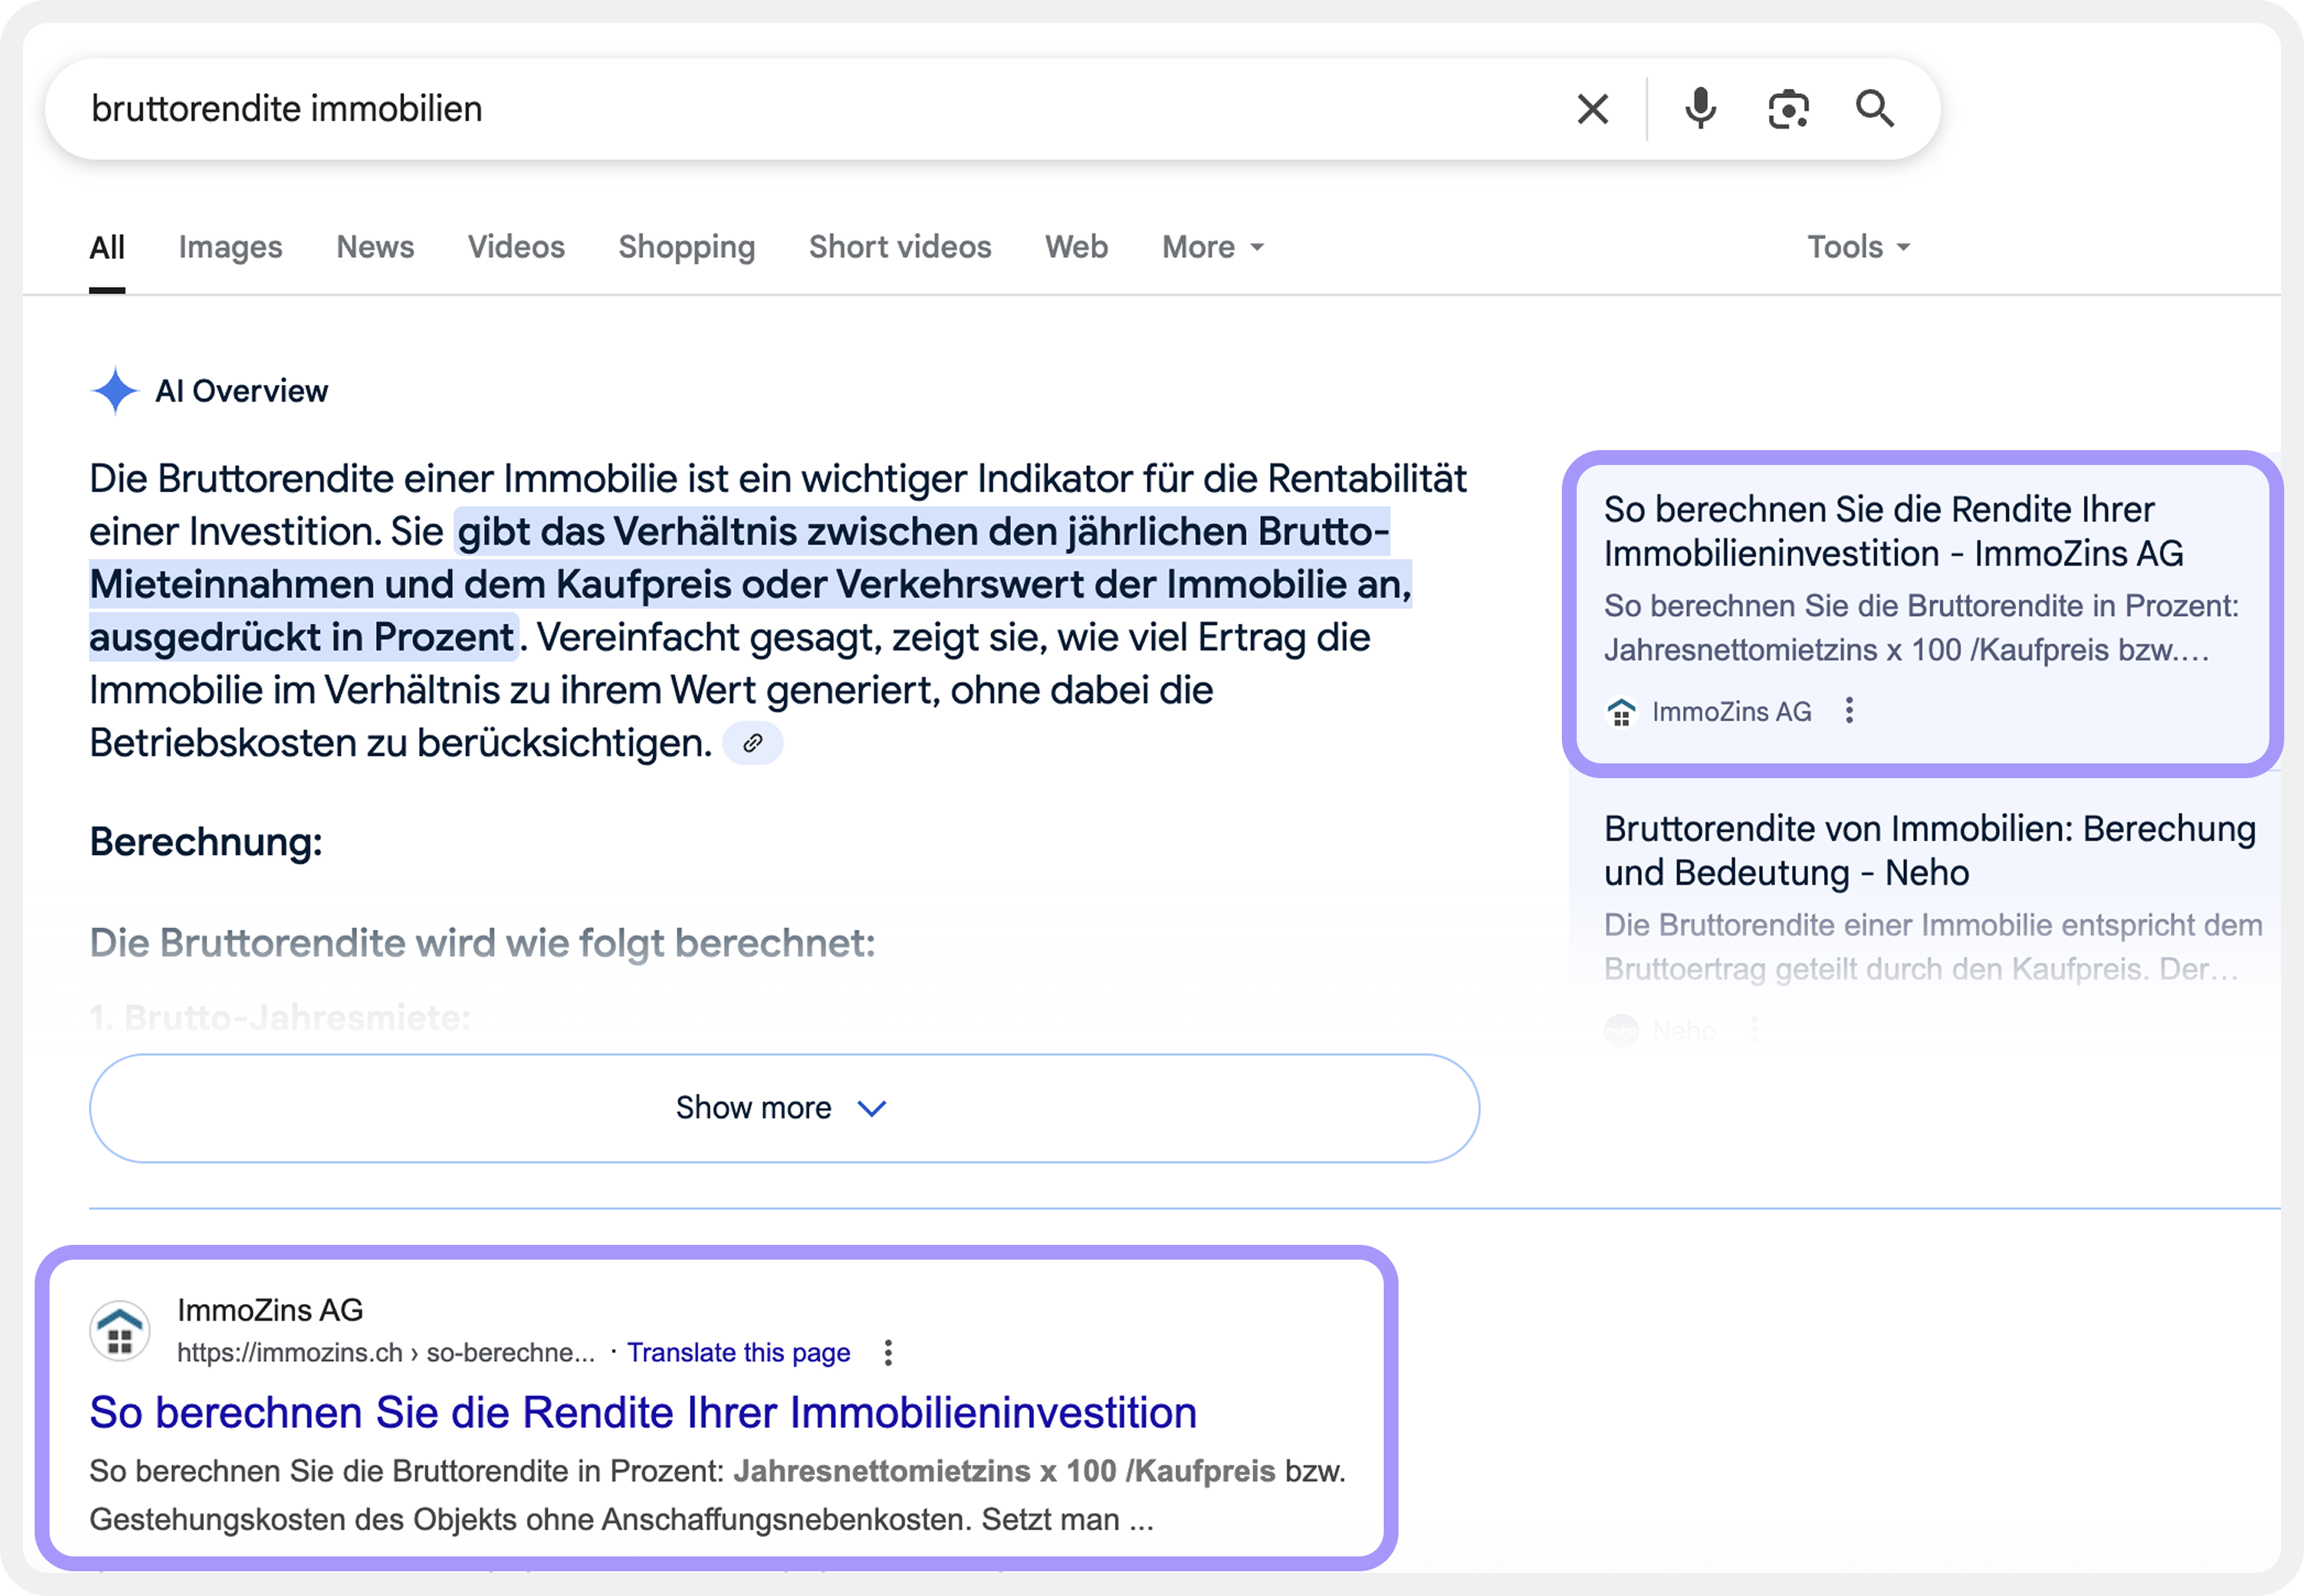The height and width of the screenshot is (1596, 2304).
Task: Switch to the News tab
Action: 375,247
